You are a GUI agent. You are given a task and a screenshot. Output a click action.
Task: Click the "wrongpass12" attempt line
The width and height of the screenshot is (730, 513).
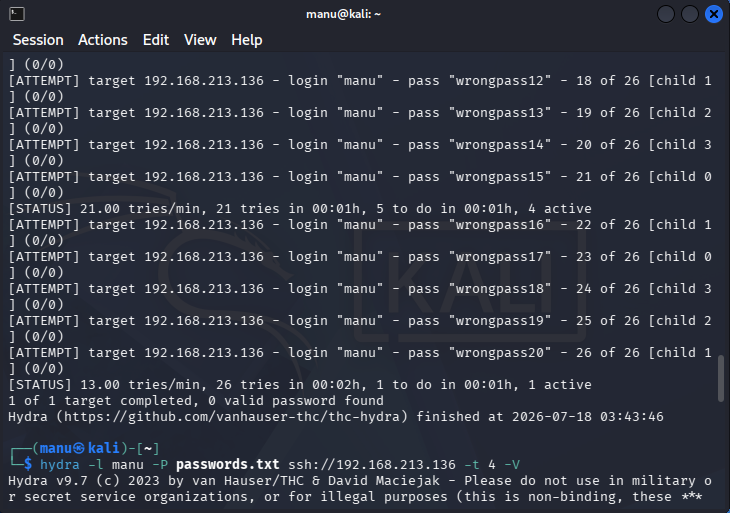point(360,81)
